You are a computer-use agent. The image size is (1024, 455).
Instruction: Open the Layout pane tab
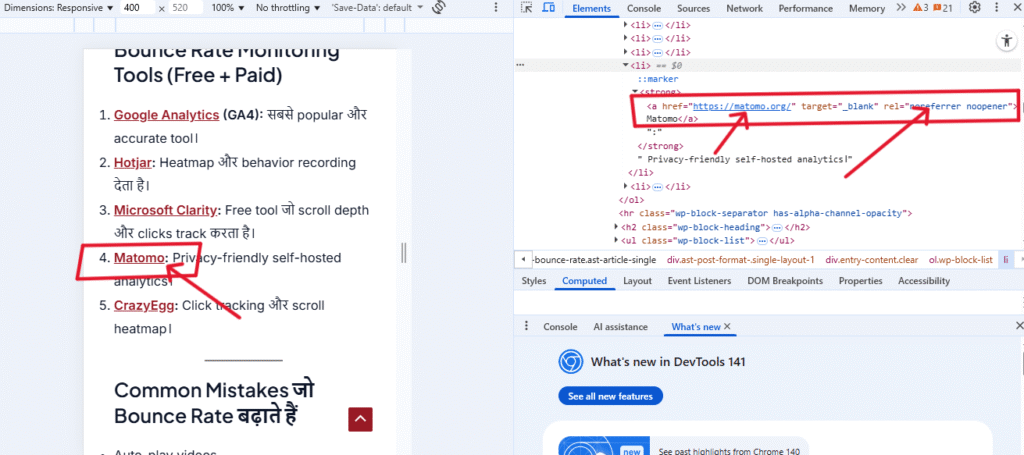(x=637, y=281)
